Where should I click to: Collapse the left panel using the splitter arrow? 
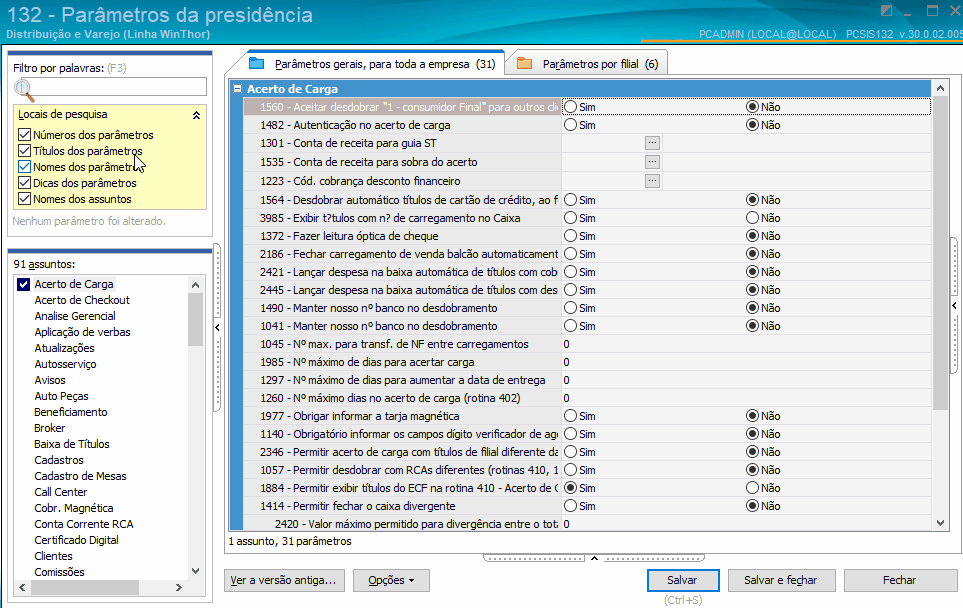tap(218, 327)
